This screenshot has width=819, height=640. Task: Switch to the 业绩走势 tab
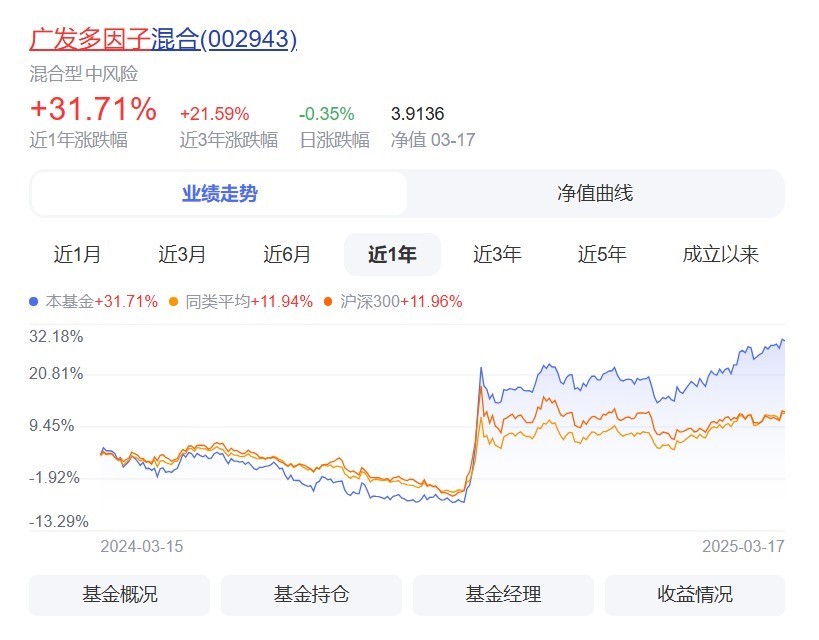[x=219, y=194]
